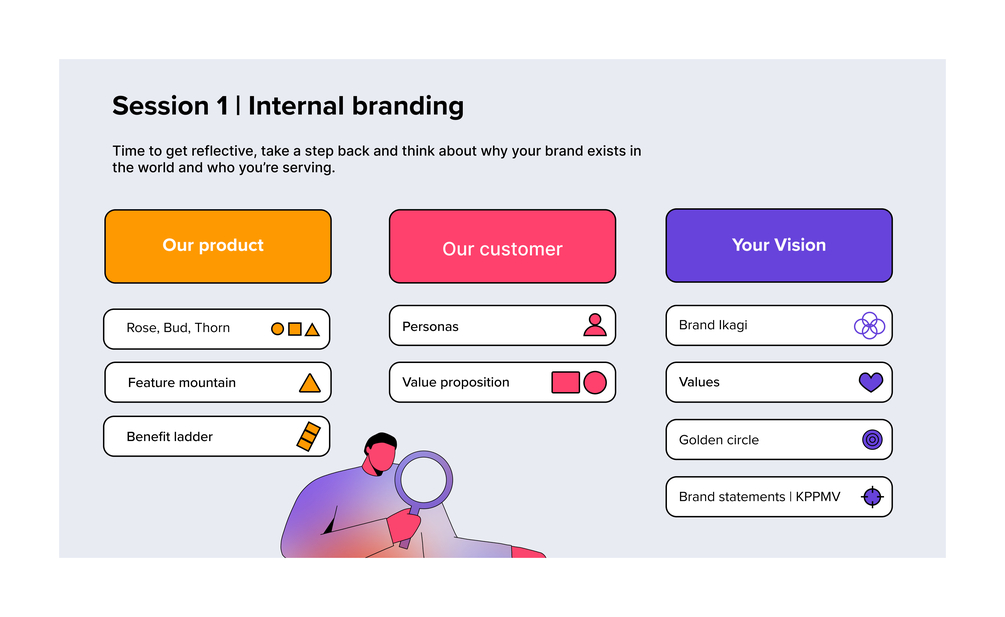
Task: Click the Brand statements crosshair icon
Action: (872, 496)
